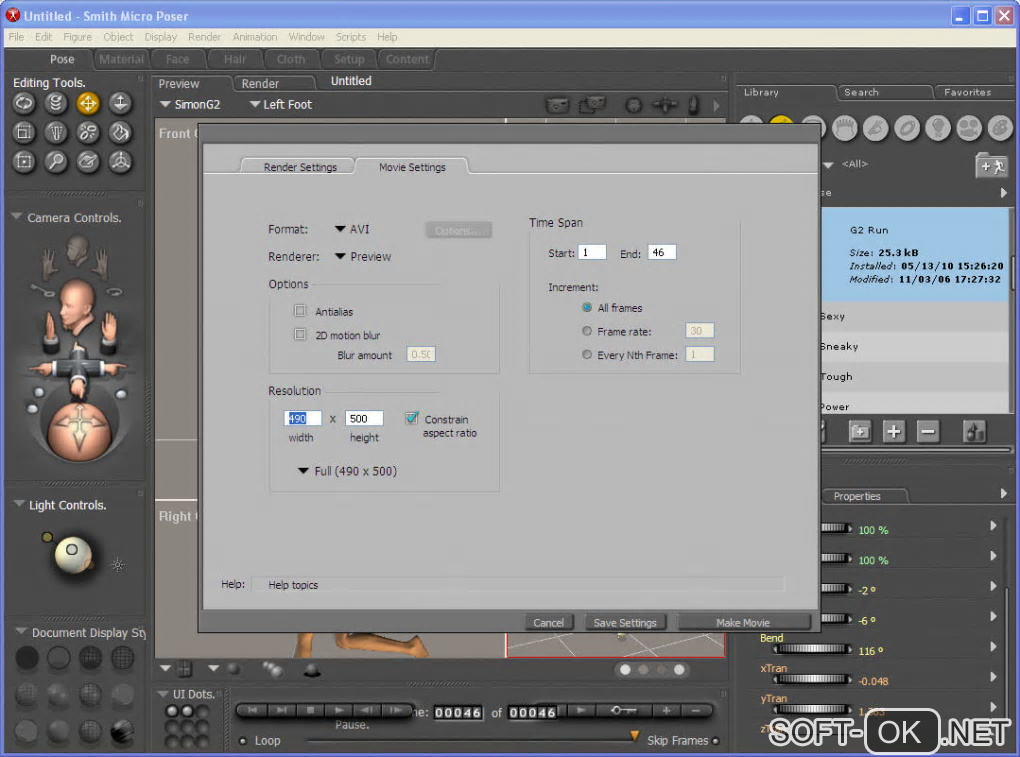Select the magnifier Zoom tool
This screenshot has height=757, width=1020.
click(x=56, y=161)
